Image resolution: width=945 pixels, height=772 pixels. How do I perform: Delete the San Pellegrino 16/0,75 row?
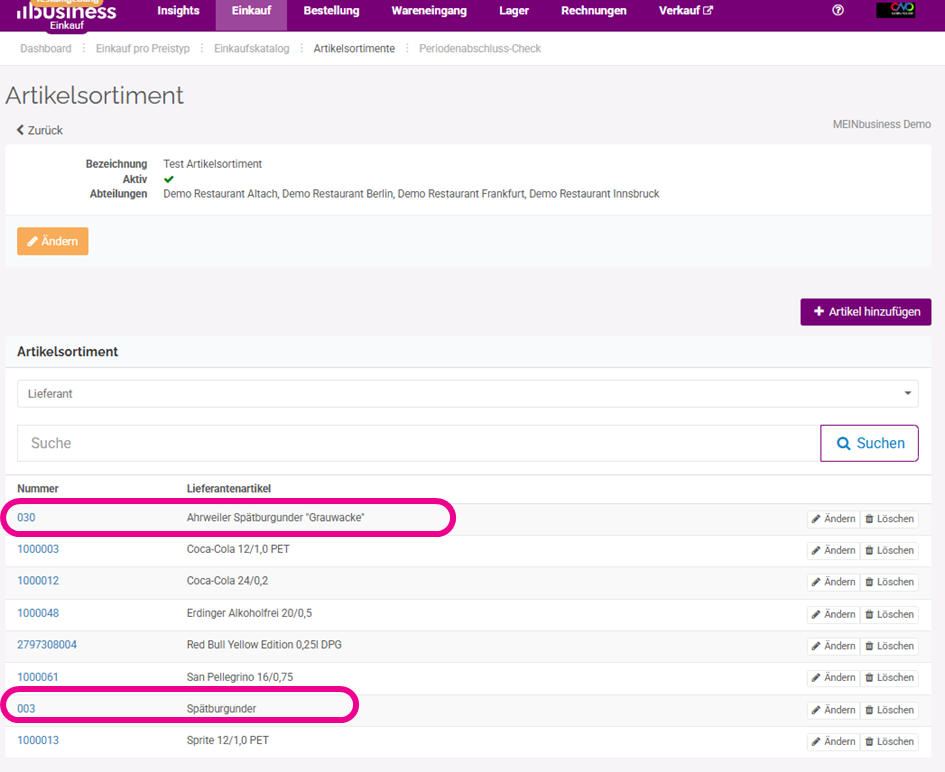pos(890,678)
